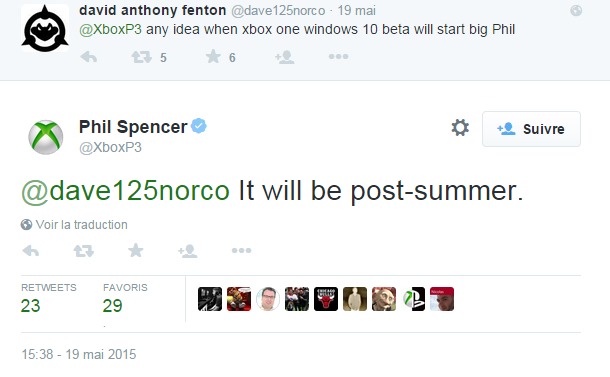This screenshot has height=377, width=610.
Task: View the 29 favoris list
Action: (125, 299)
